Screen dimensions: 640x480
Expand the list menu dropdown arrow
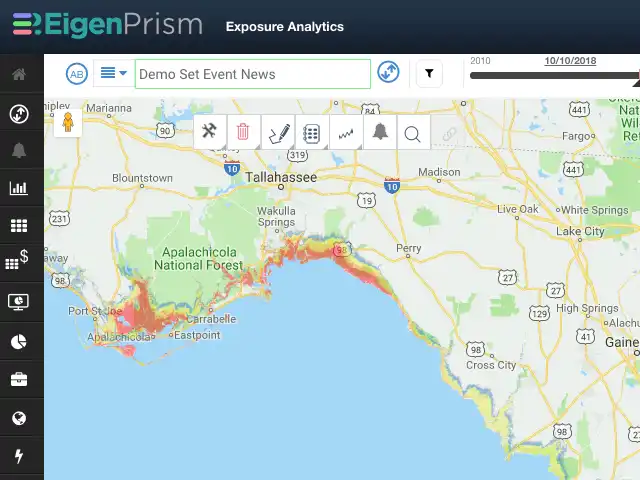[x=123, y=73]
